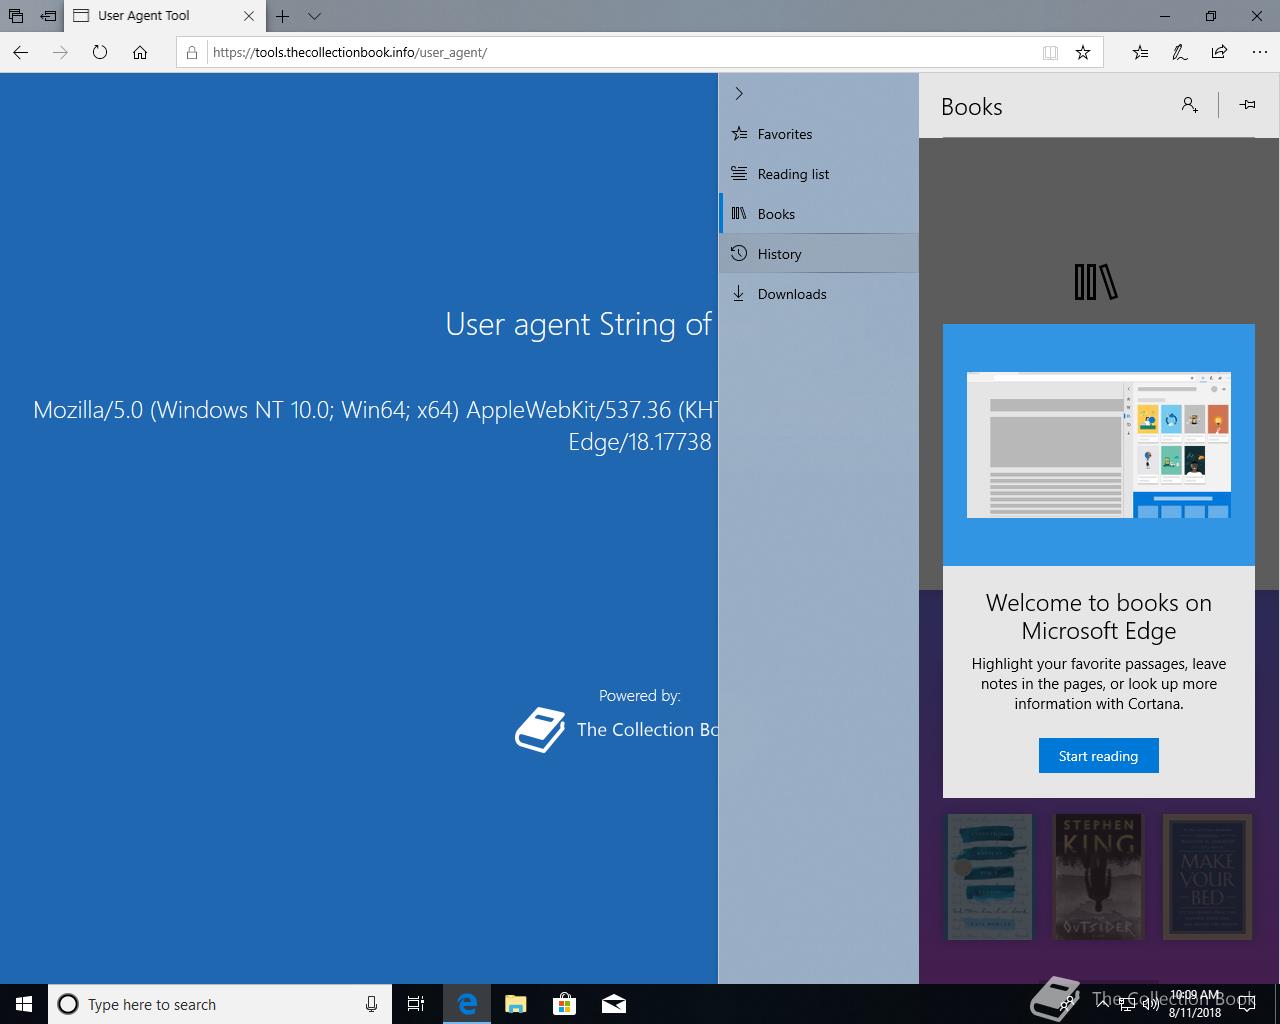Select the Books section
1280x1024 pixels.
coord(819,214)
